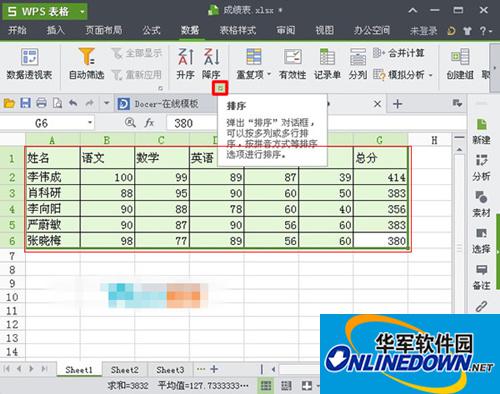Viewport: 500px width, 394px height.
Task: Click the magnifier icon beside fx
Action: (x=130, y=123)
